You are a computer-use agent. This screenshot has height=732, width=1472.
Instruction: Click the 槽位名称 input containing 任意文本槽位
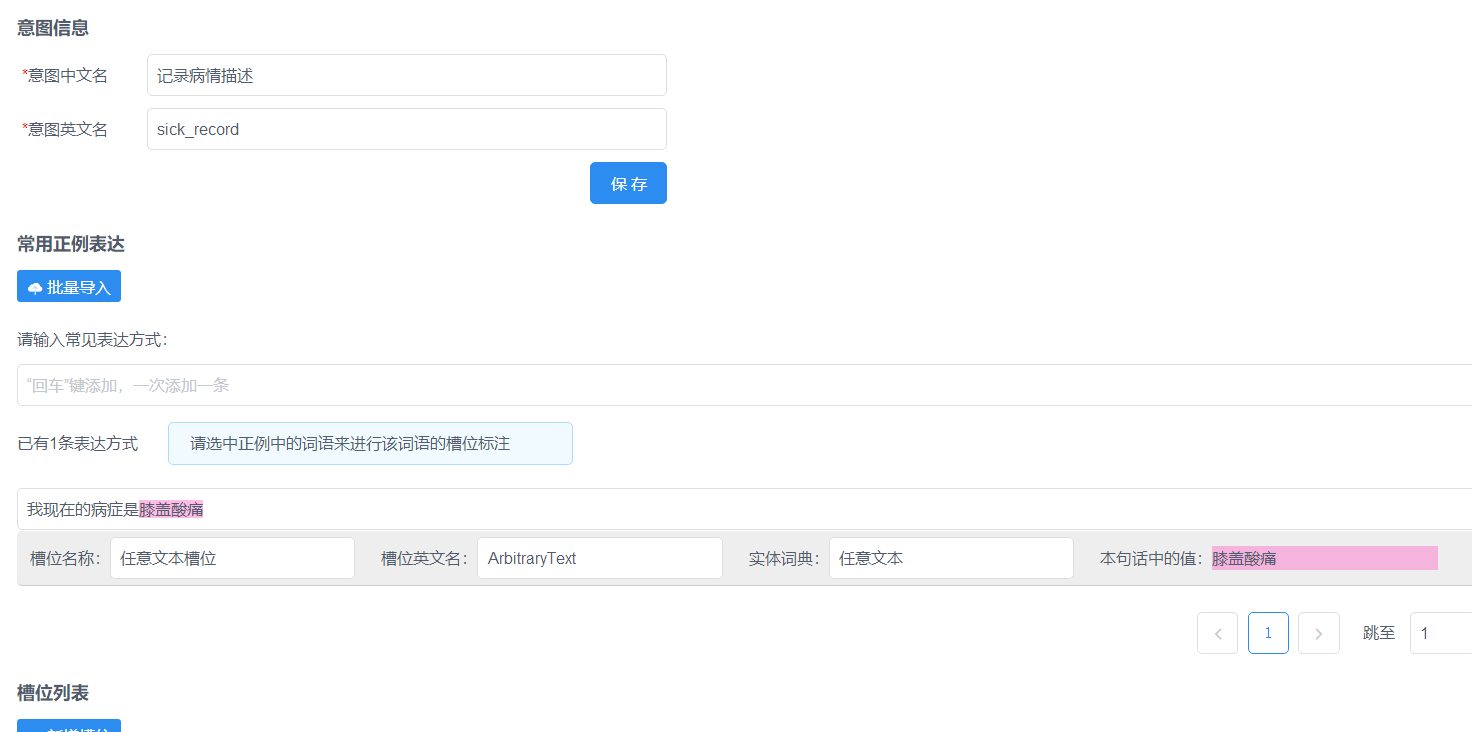(232, 557)
